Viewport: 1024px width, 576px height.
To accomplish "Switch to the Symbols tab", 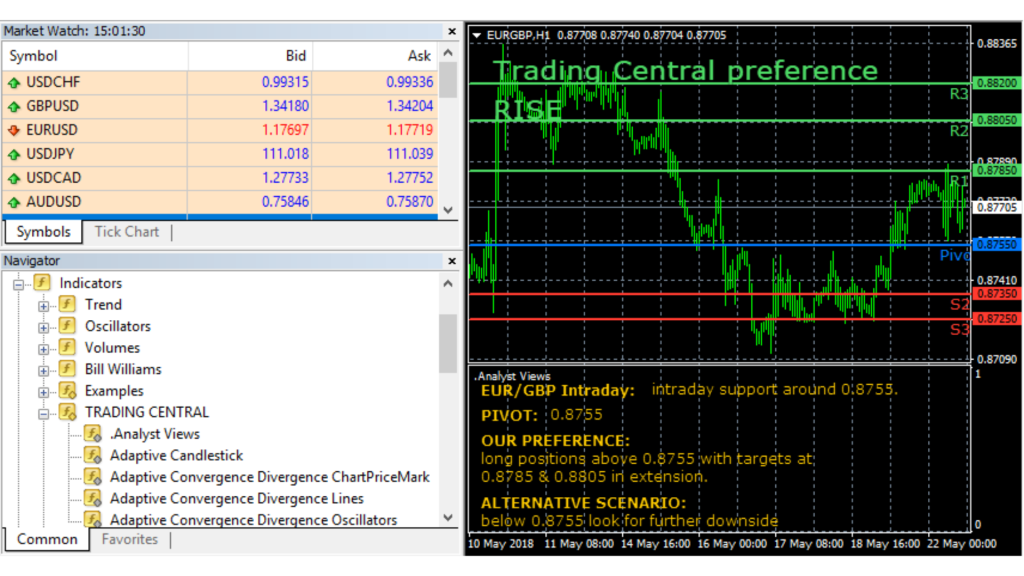I will pos(44,232).
